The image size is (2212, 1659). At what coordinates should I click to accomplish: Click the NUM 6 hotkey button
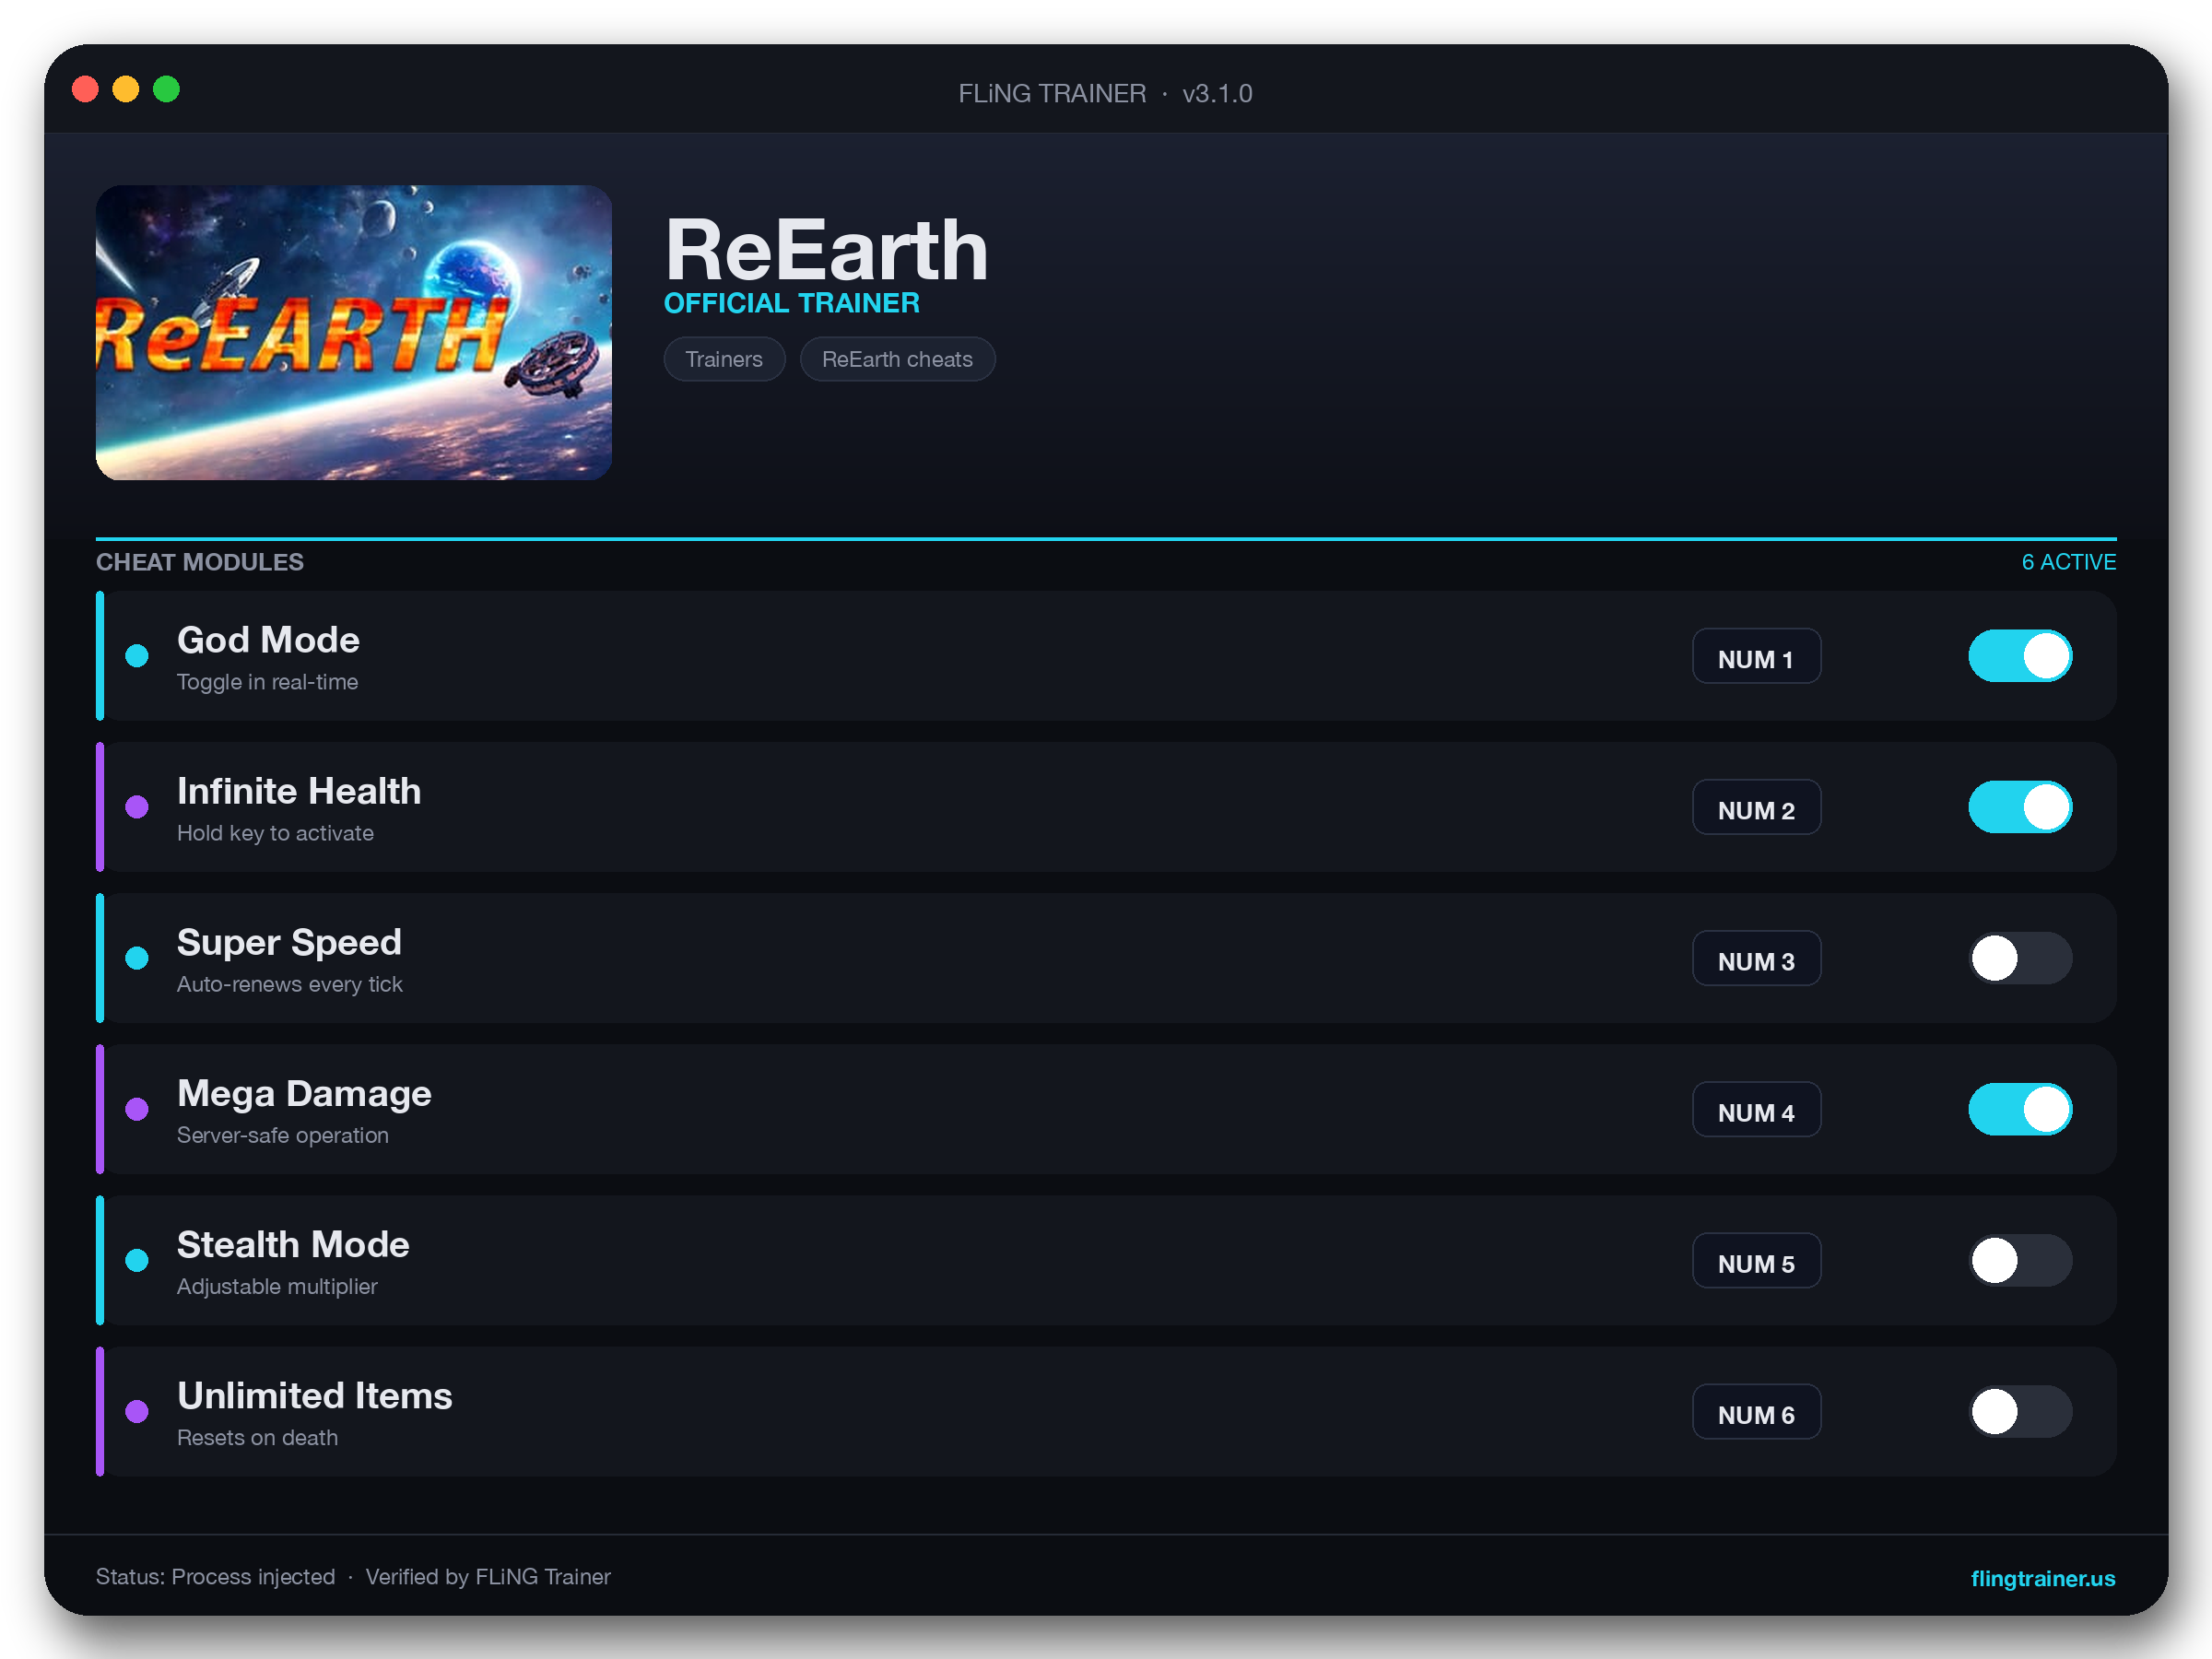coord(1756,1411)
